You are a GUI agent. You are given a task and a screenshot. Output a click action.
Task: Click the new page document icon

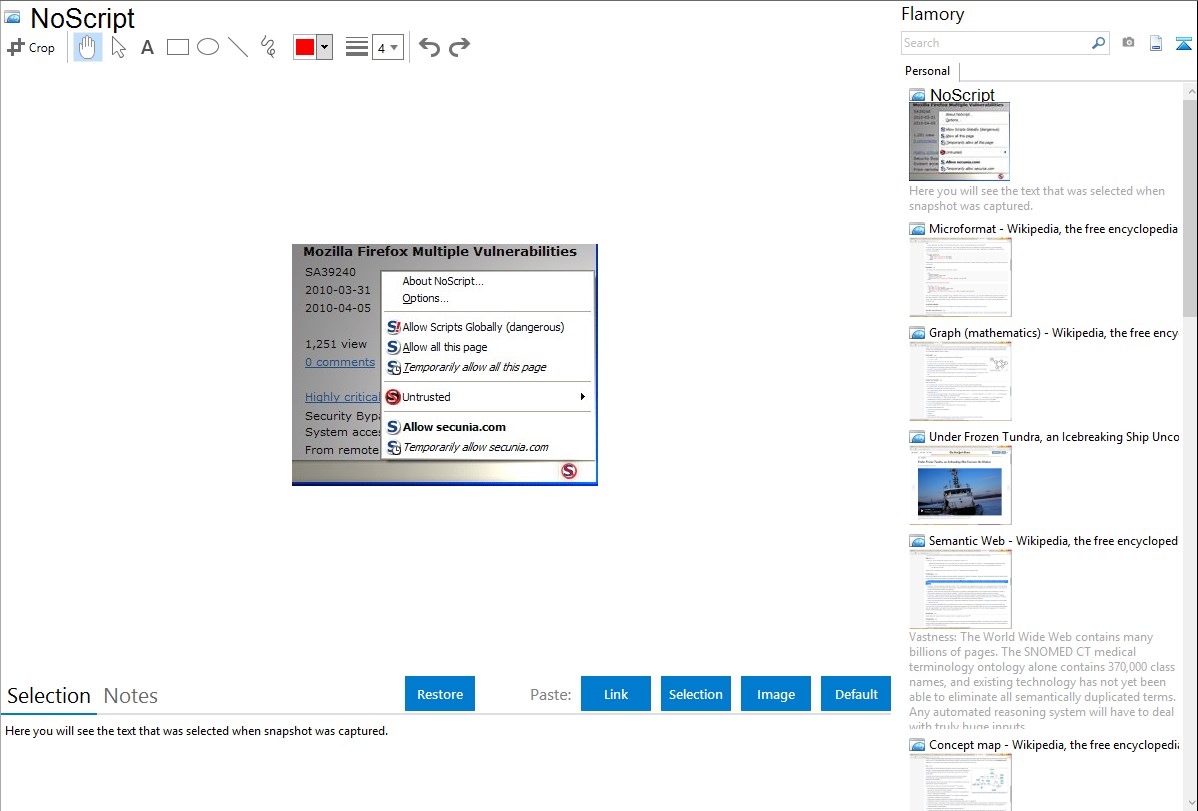click(1156, 43)
